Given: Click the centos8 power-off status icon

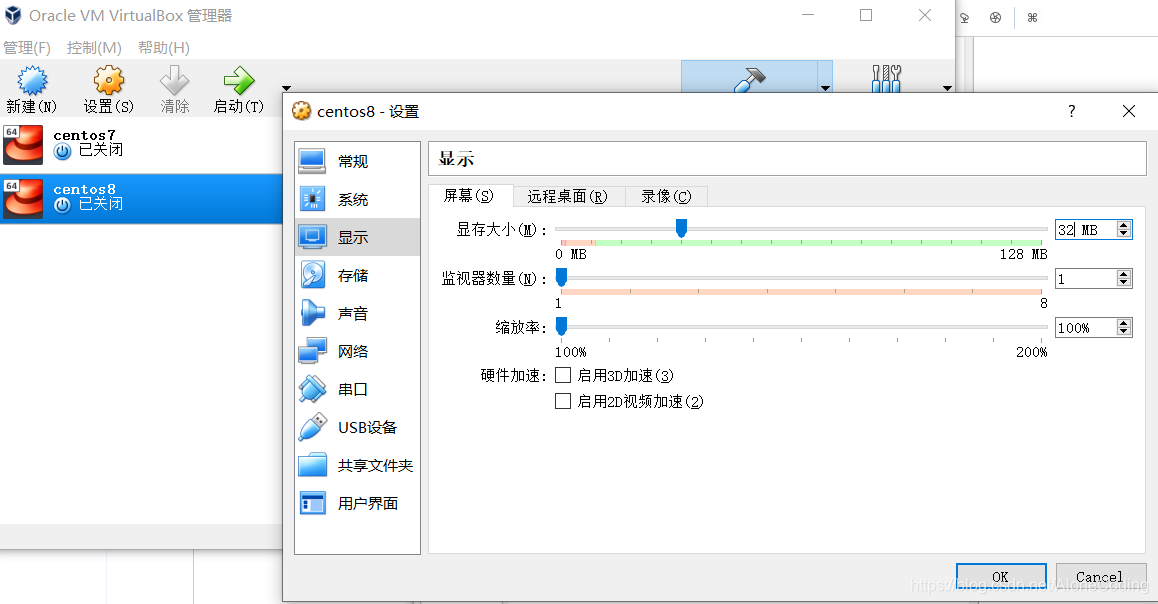Looking at the screenshot, I should pyautogui.click(x=63, y=205).
